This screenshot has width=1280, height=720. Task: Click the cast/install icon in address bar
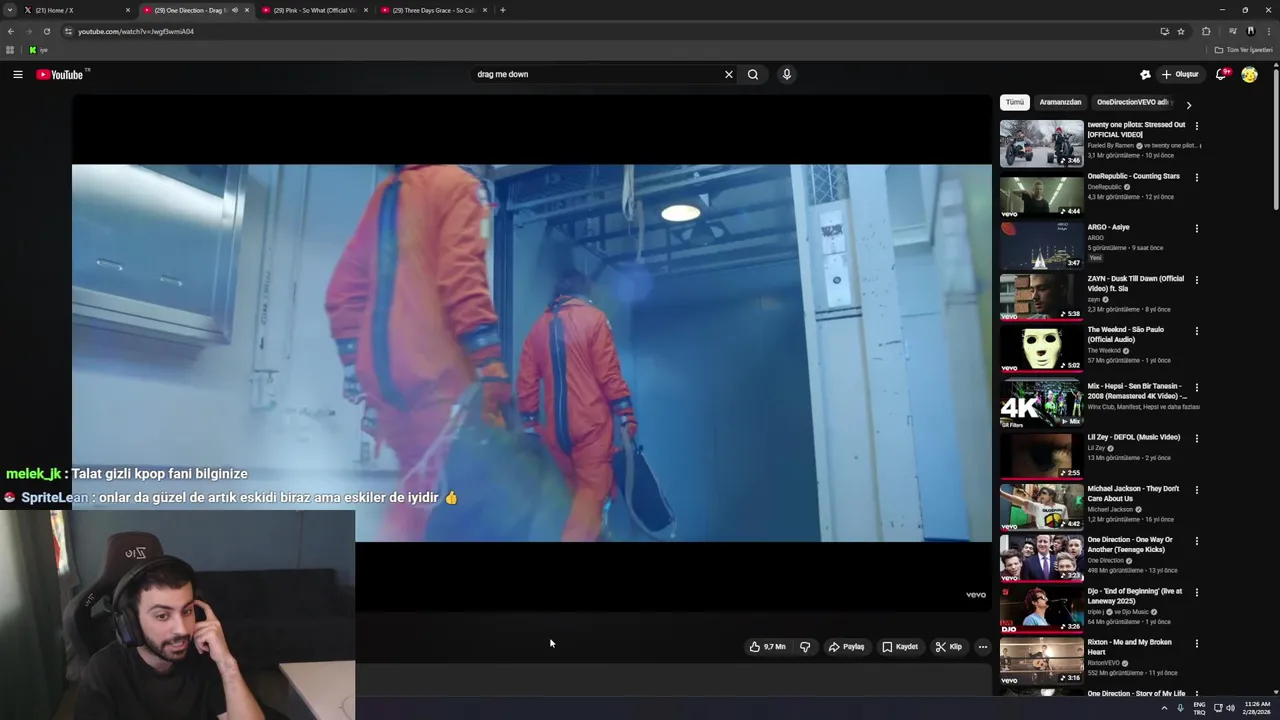tap(1164, 31)
